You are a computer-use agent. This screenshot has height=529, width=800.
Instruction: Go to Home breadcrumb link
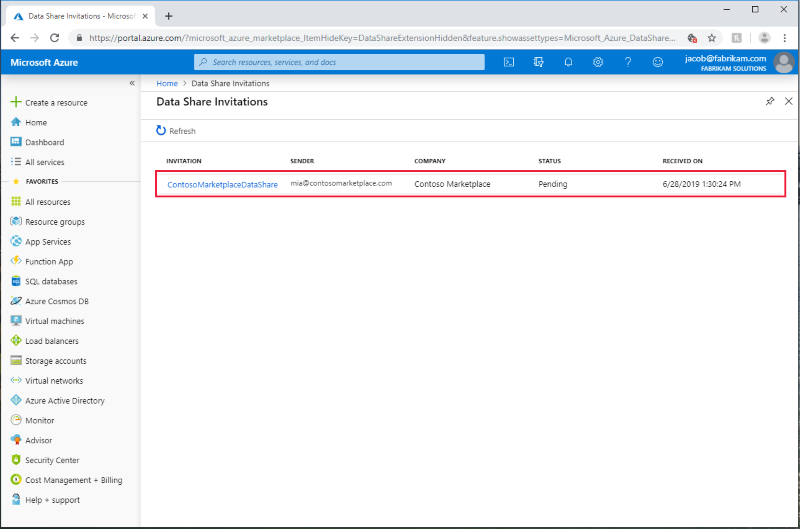pyautogui.click(x=167, y=83)
